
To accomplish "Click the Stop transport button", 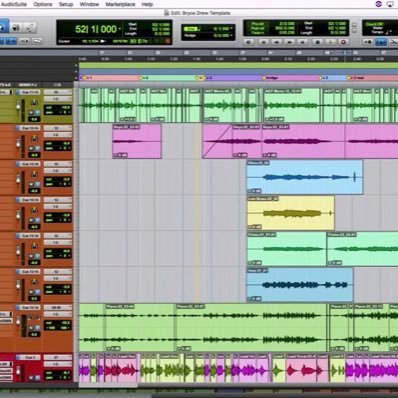I will pyautogui.click(x=317, y=42).
